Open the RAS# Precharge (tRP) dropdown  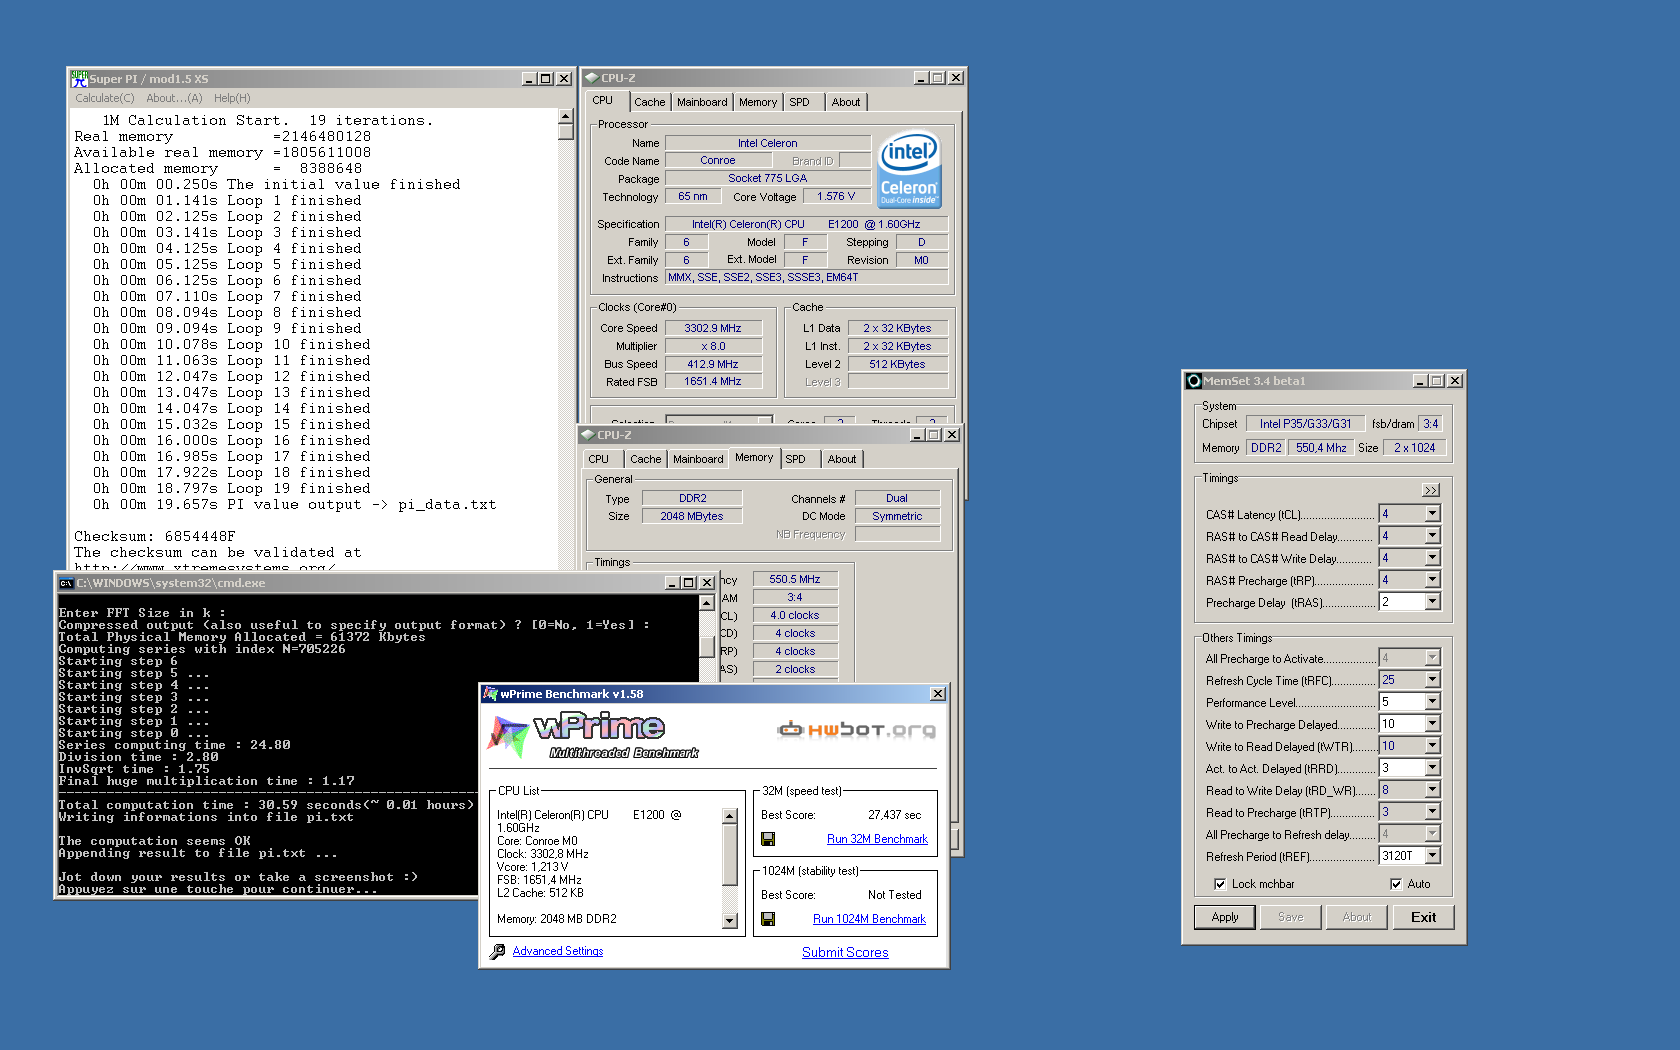tap(1432, 580)
